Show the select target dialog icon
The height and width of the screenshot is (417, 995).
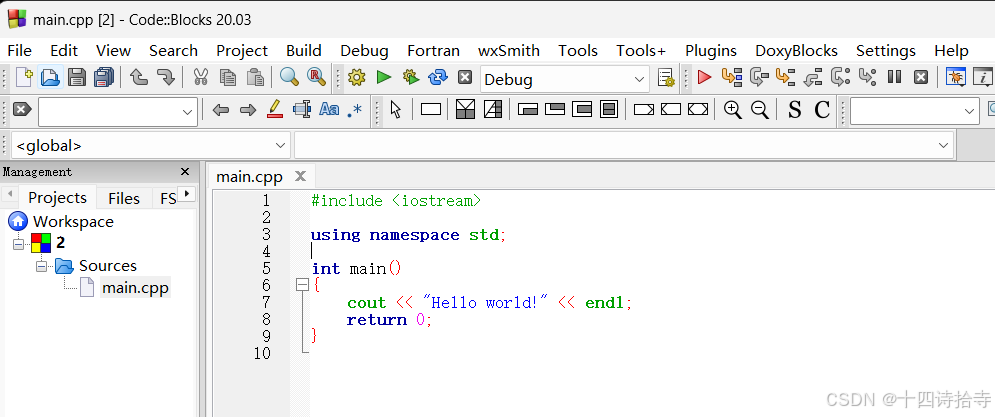pos(666,77)
